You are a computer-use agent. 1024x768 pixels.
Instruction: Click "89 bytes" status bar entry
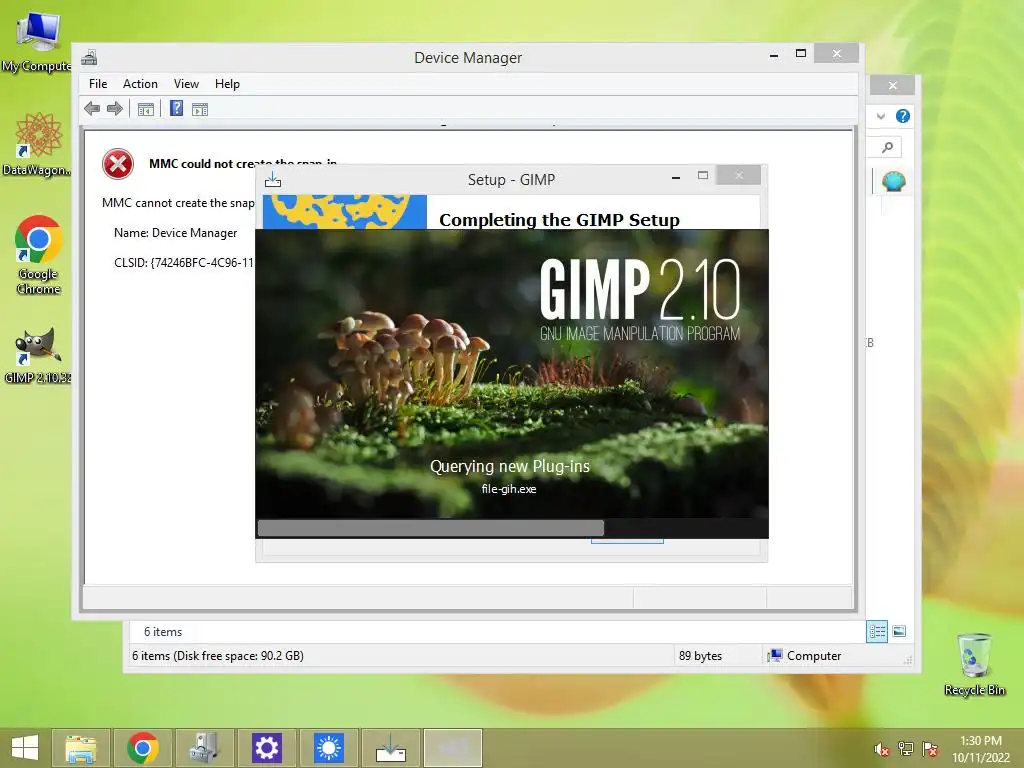click(x=700, y=656)
